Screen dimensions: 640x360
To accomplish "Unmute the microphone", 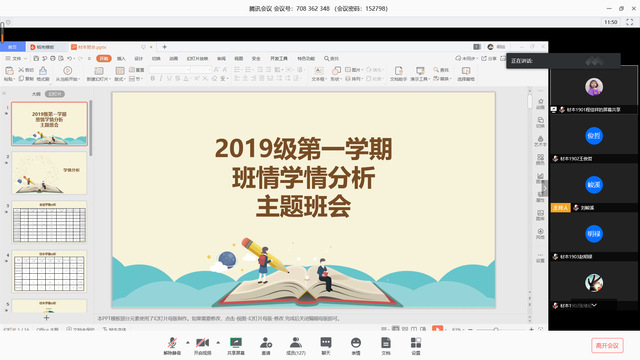I will 172,346.
